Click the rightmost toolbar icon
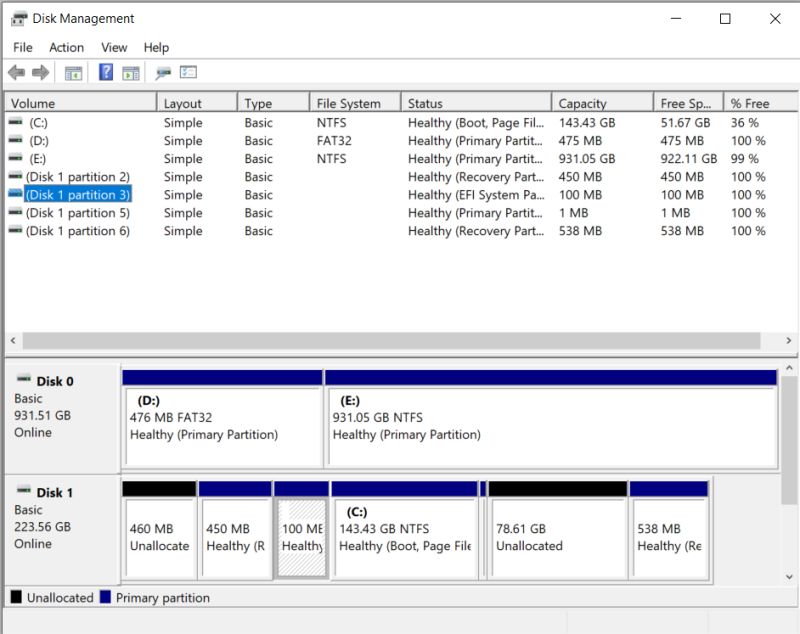The image size is (800, 634). 186,71
